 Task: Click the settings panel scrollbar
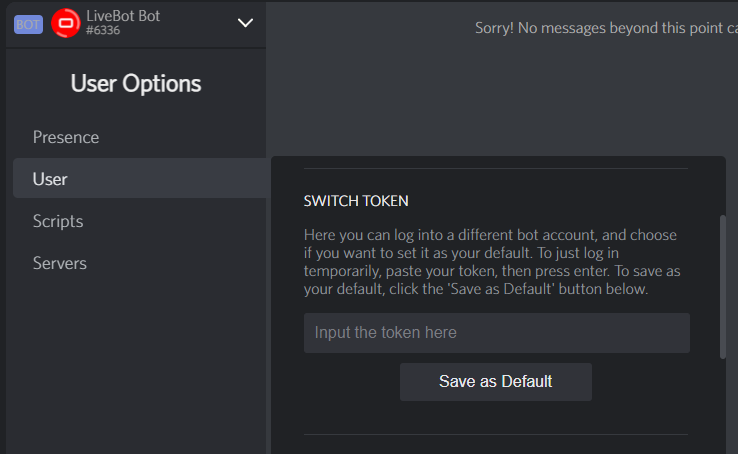[723, 285]
